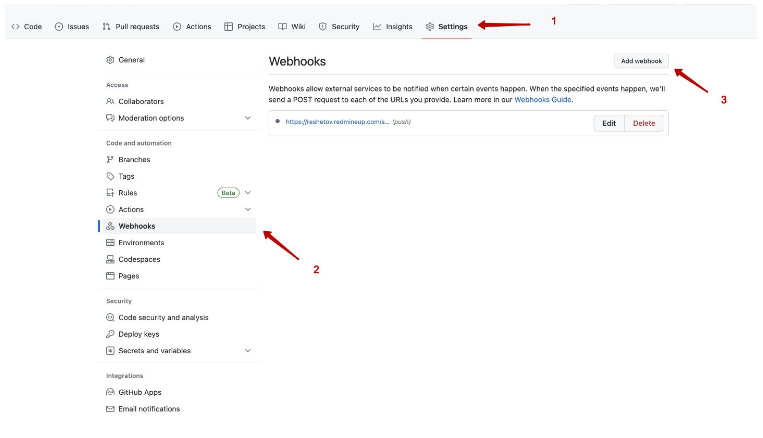Edit the existing push webhook
Image resolution: width=763 pixels, height=438 pixels.
(x=608, y=123)
